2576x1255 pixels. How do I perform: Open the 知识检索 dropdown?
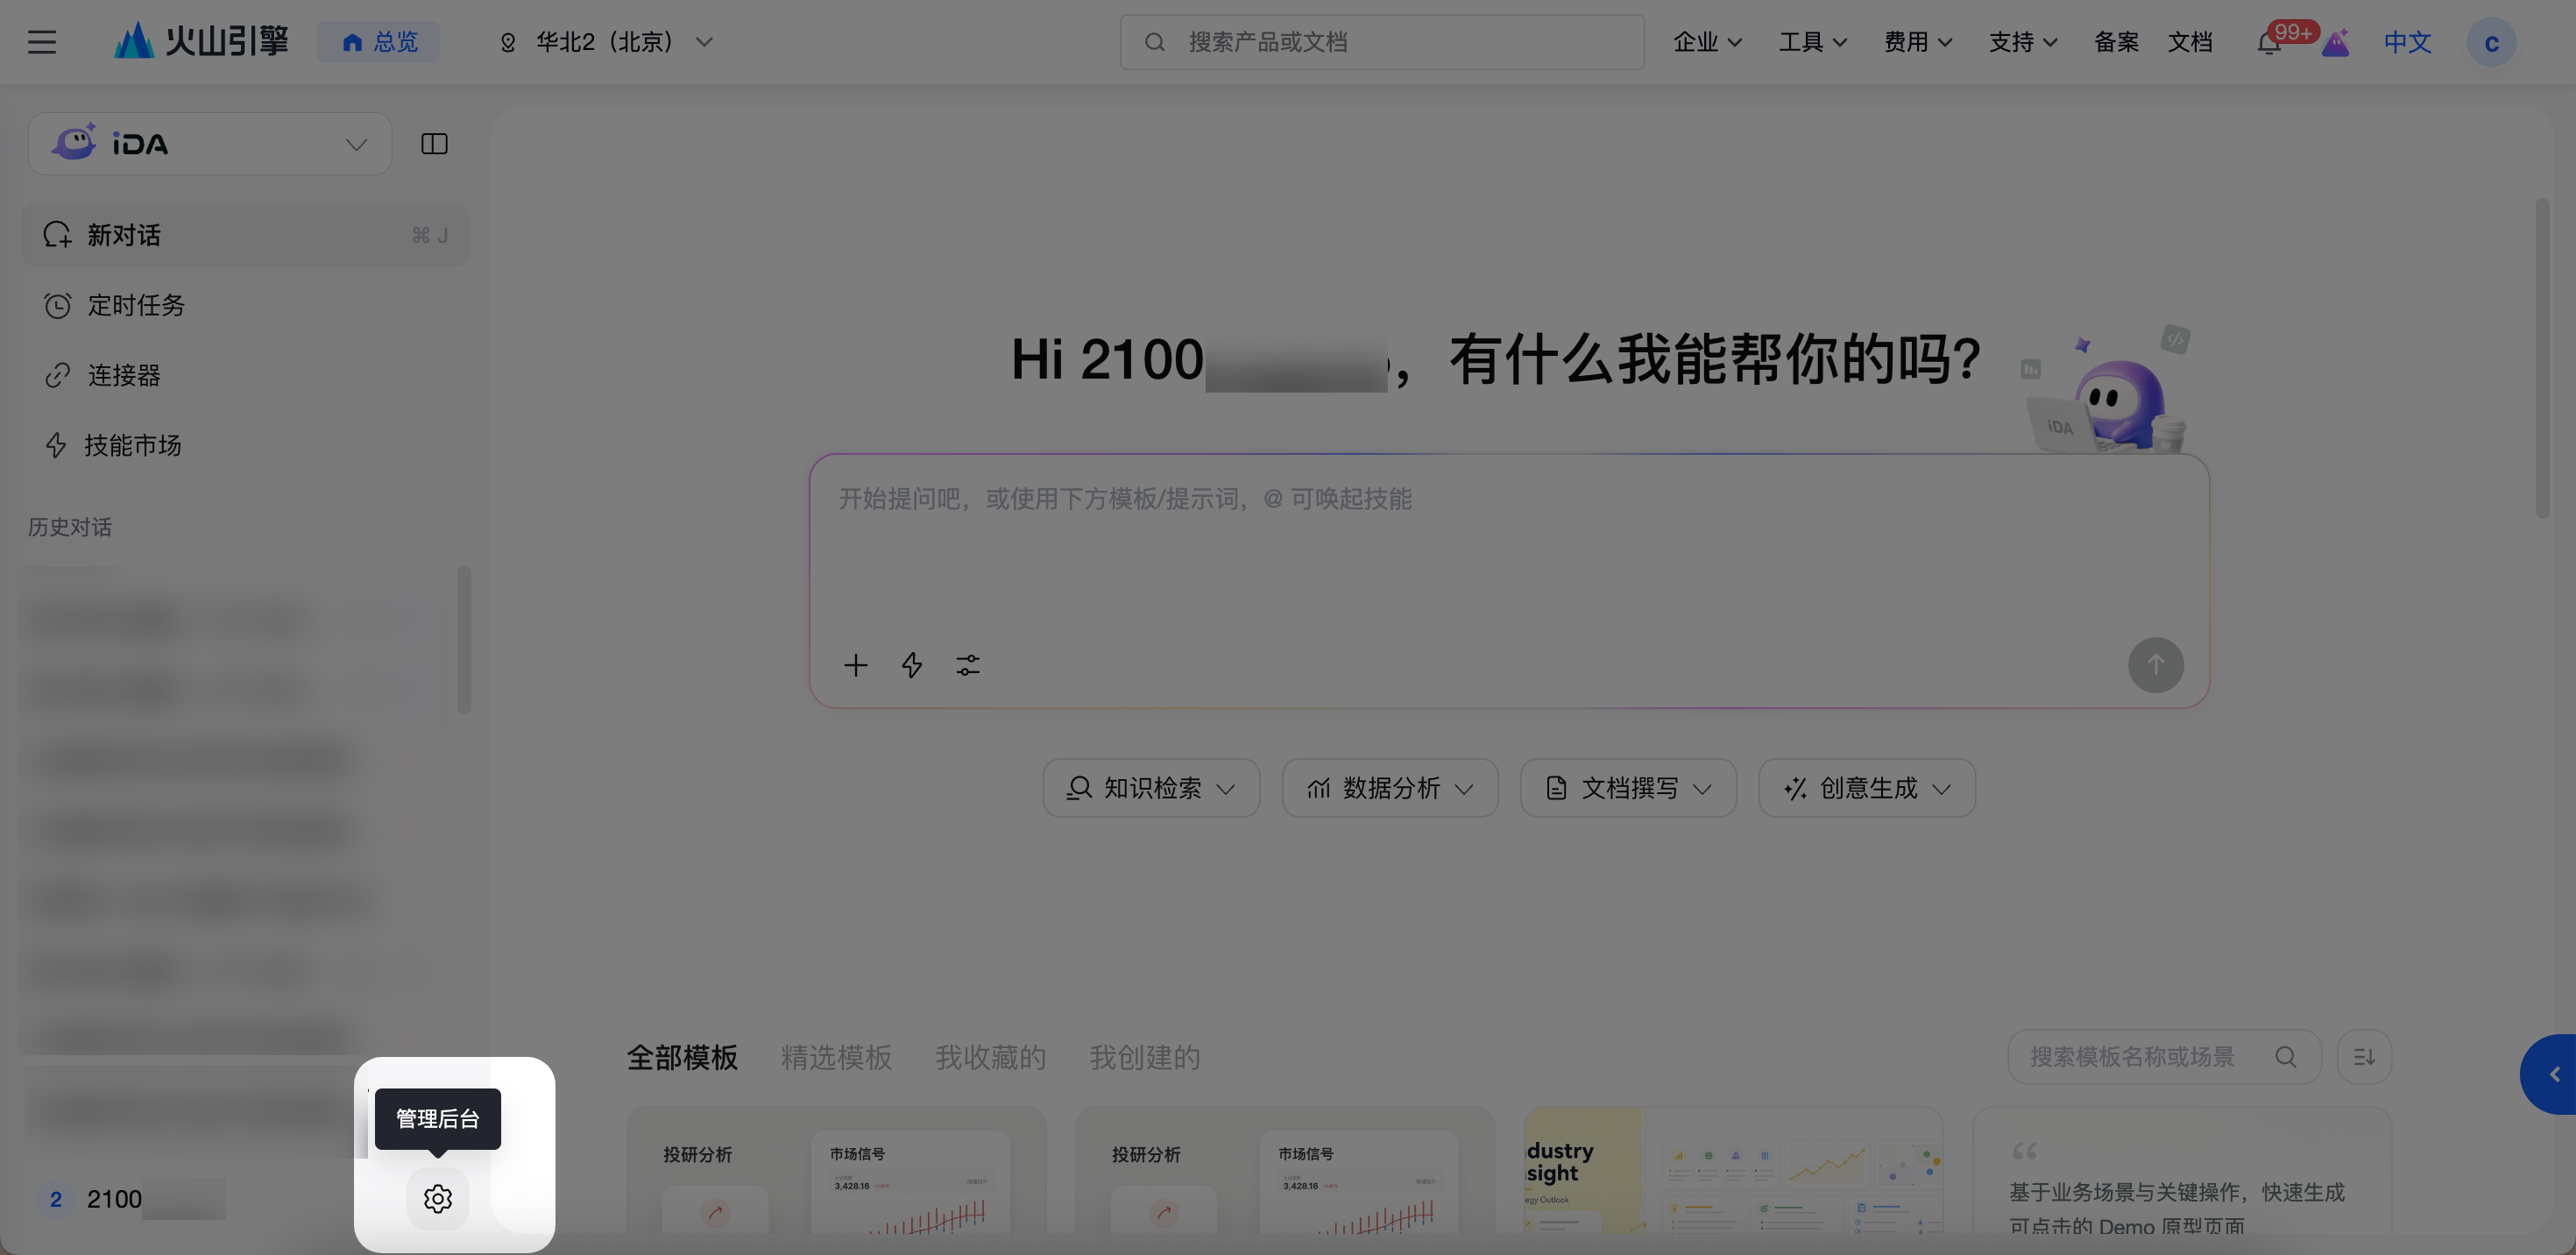(1151, 788)
